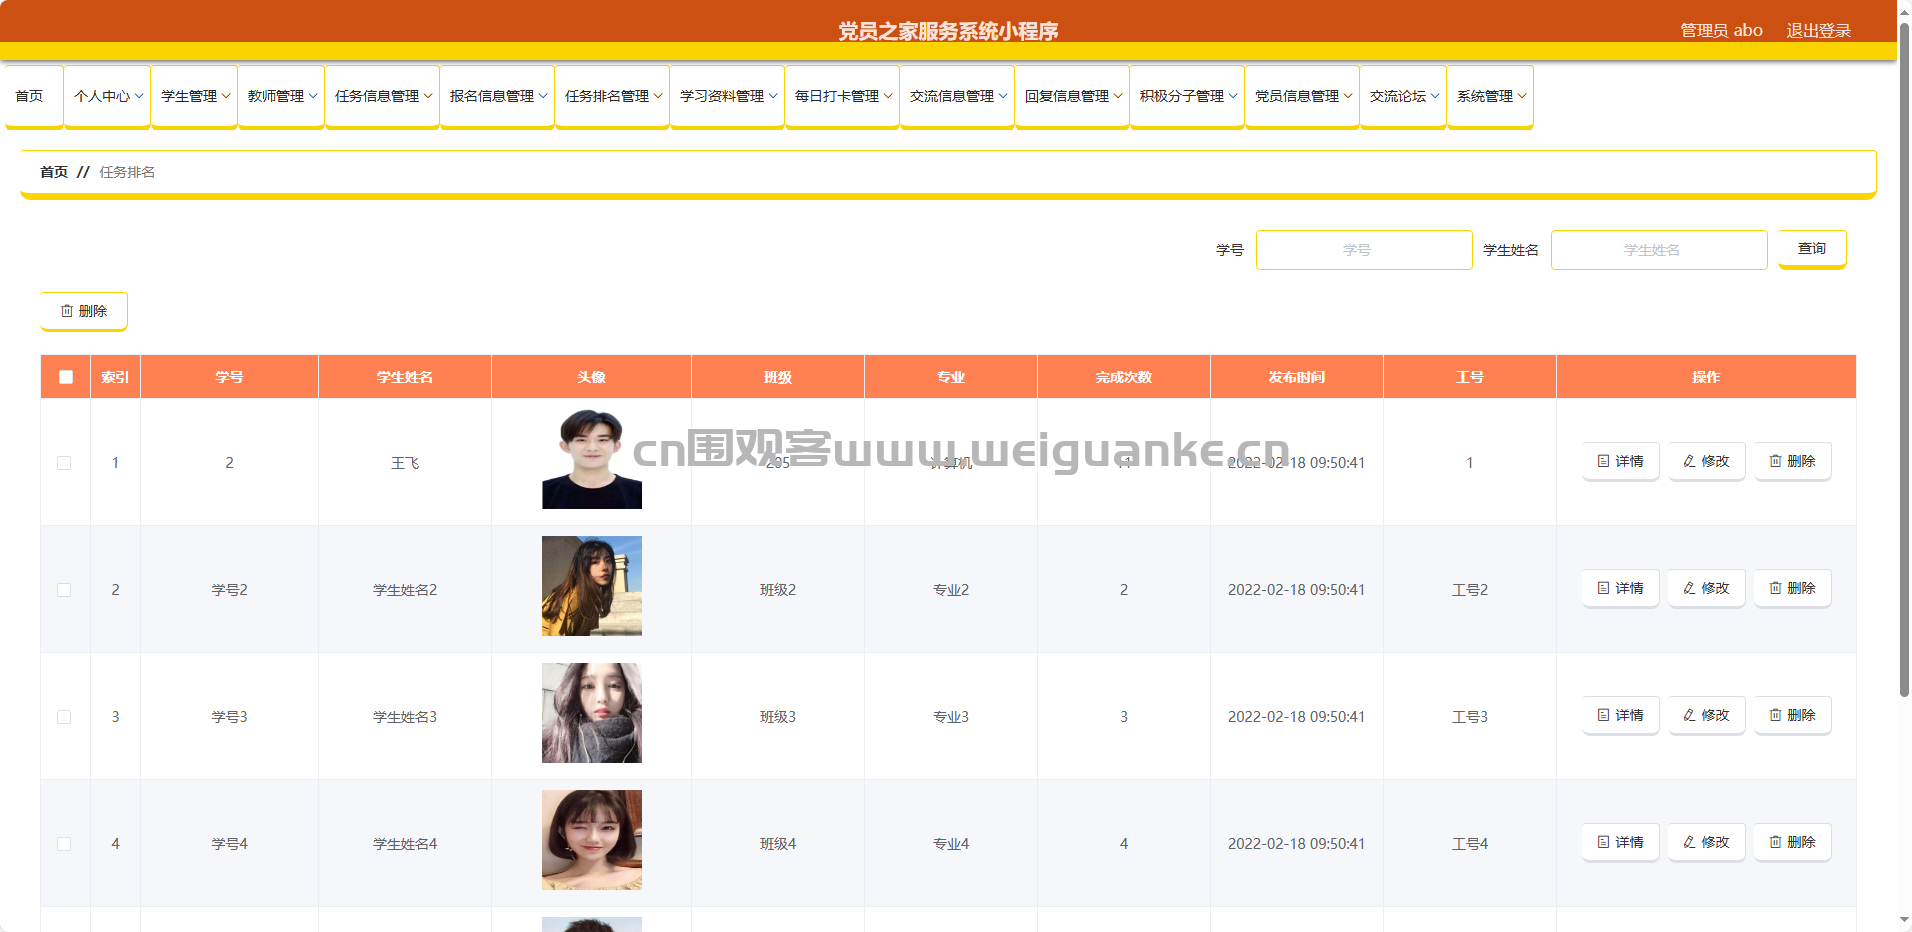Click the 删除 trash icon in the 学号4 row
The image size is (1912, 932).
pos(1775,842)
